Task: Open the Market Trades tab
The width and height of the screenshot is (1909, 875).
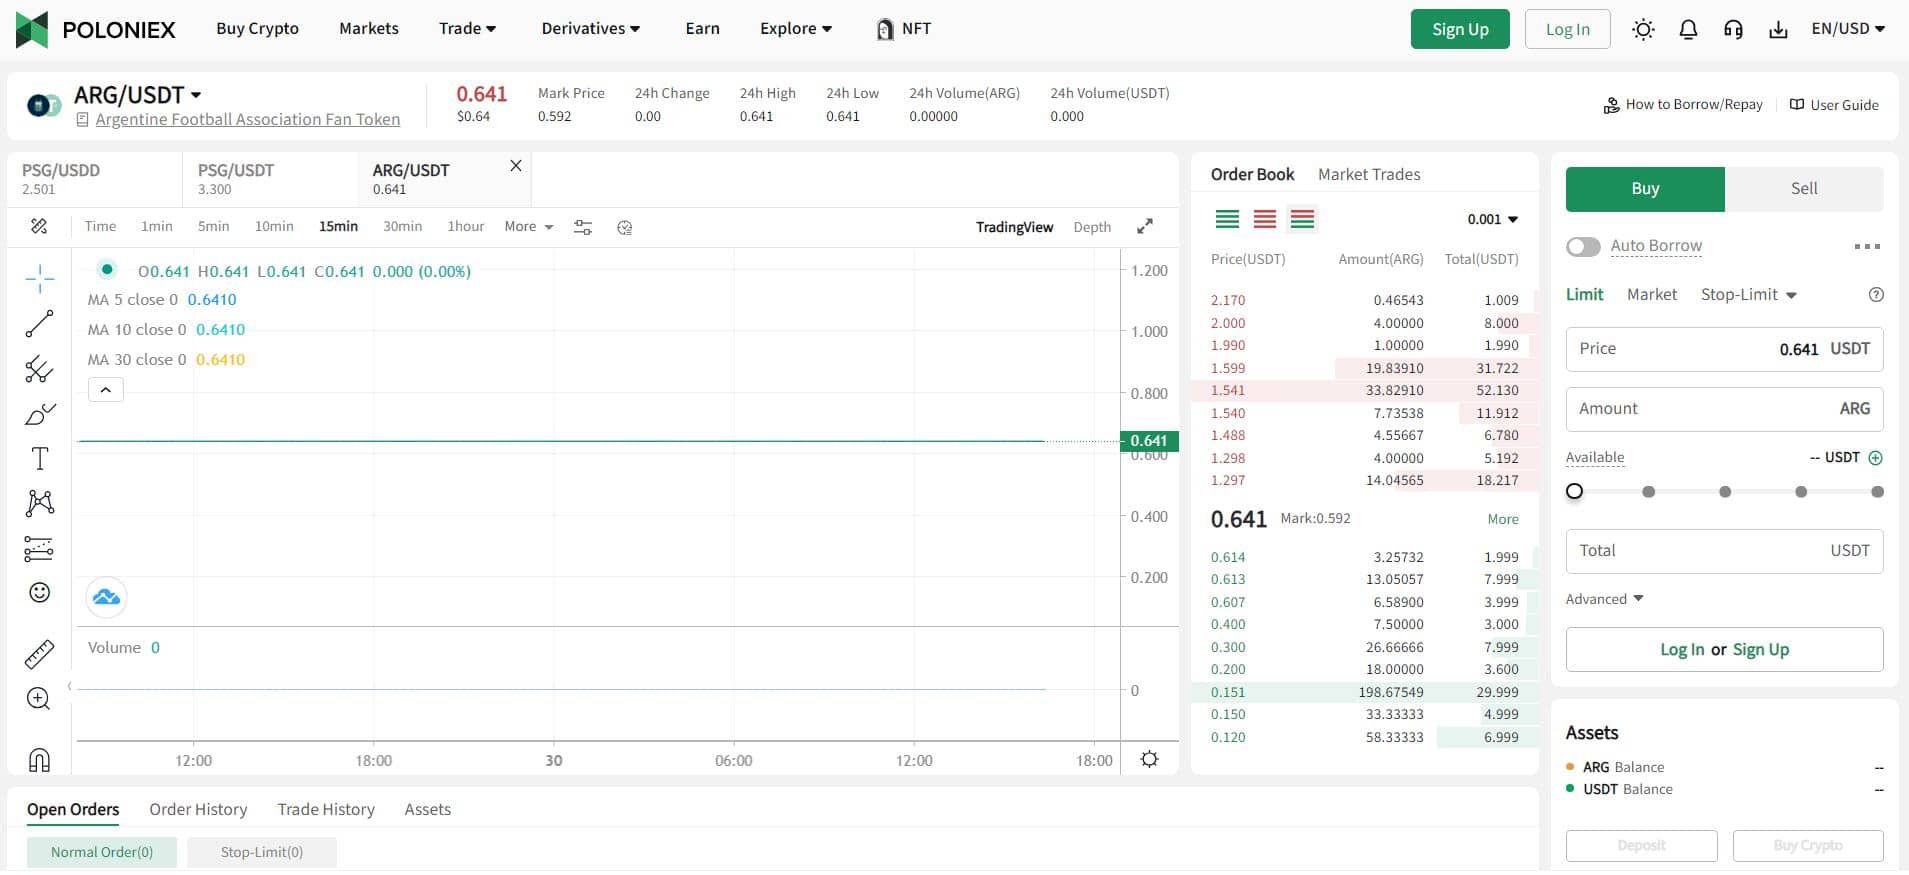Action: coord(1369,175)
